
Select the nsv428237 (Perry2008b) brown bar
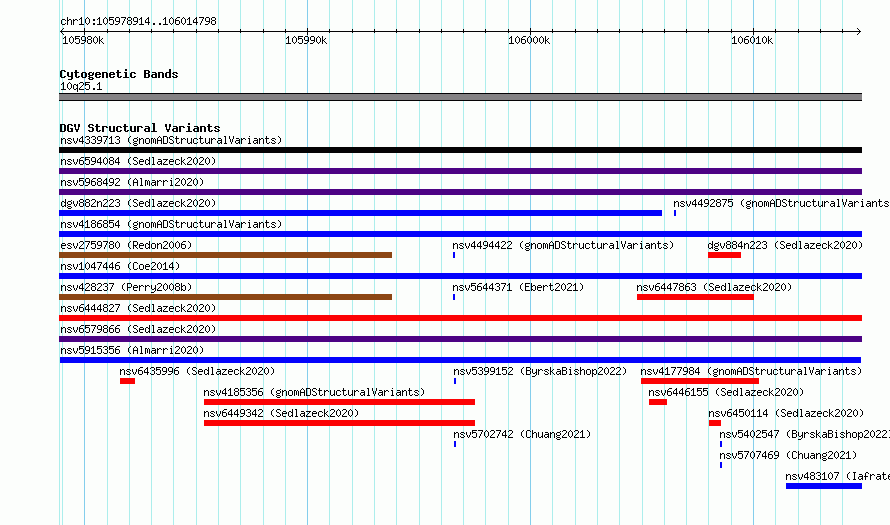coord(225,297)
